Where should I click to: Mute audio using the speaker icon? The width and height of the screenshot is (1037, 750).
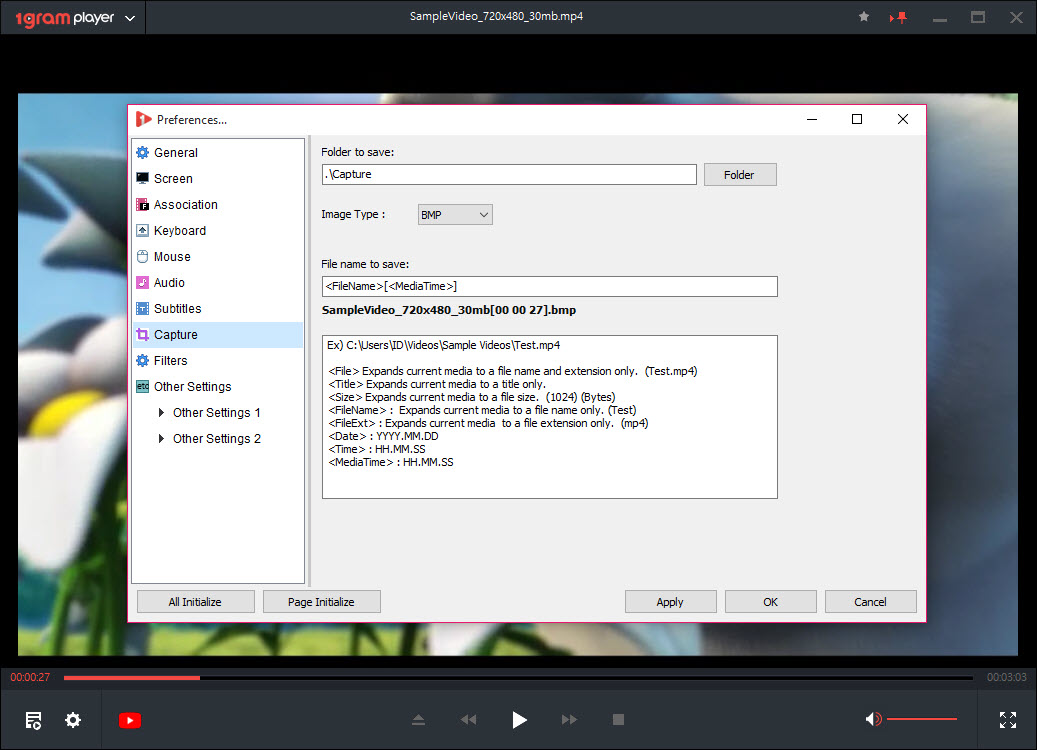(x=873, y=719)
